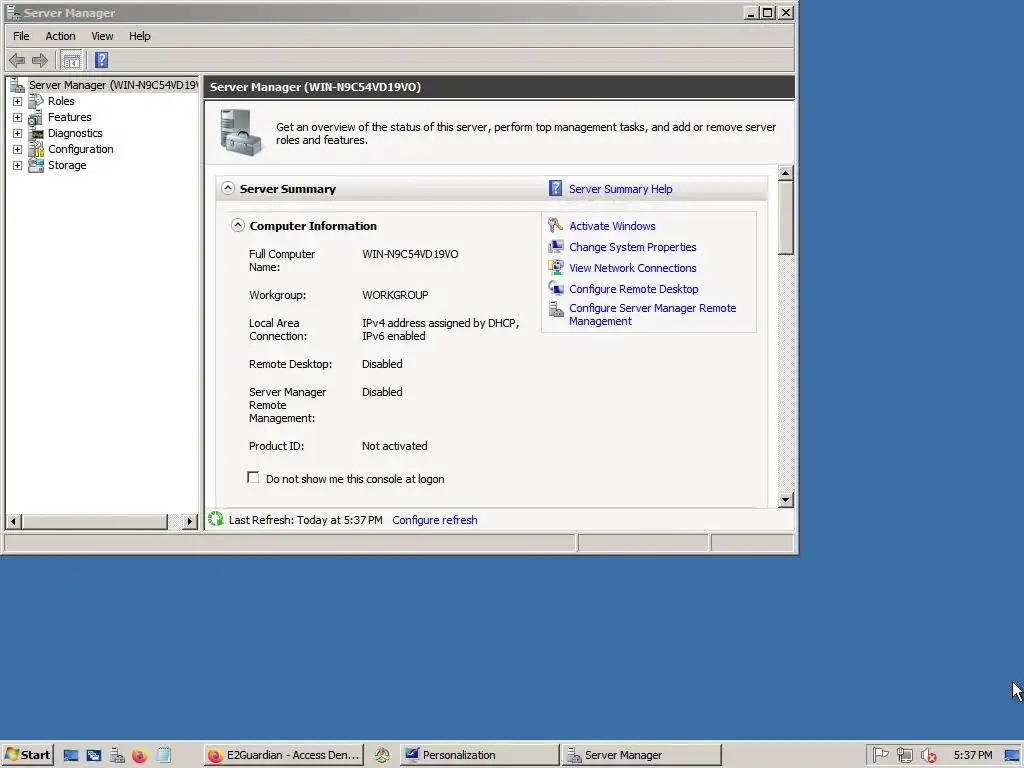Click the Configuration icon in the tree
Viewport: 1024px width, 768px height.
36,150
